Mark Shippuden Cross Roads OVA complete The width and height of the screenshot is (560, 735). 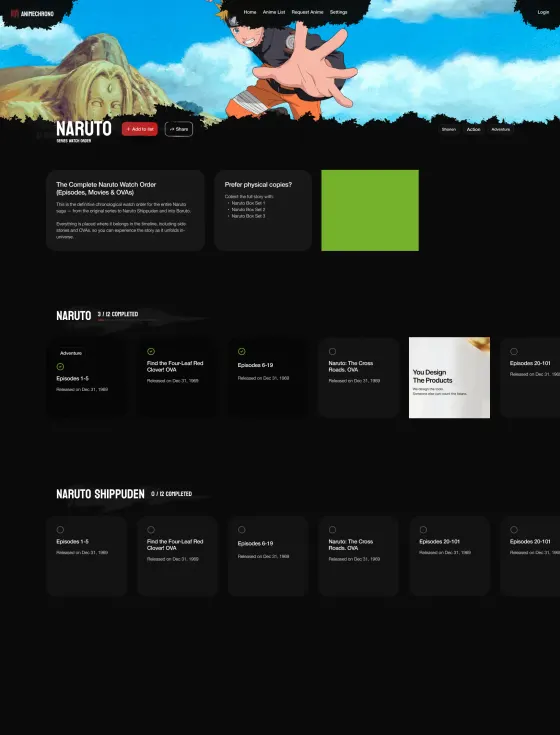(x=332, y=530)
